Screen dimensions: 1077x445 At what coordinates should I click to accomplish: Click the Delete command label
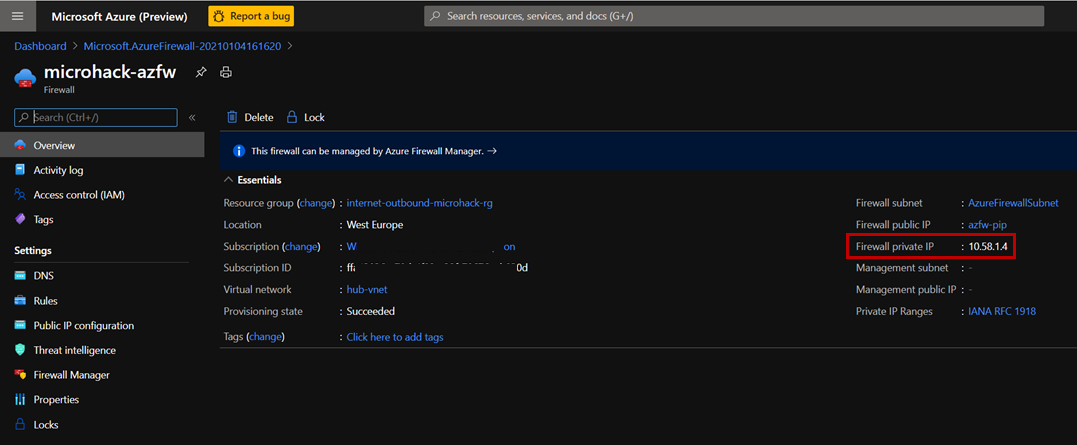point(259,117)
